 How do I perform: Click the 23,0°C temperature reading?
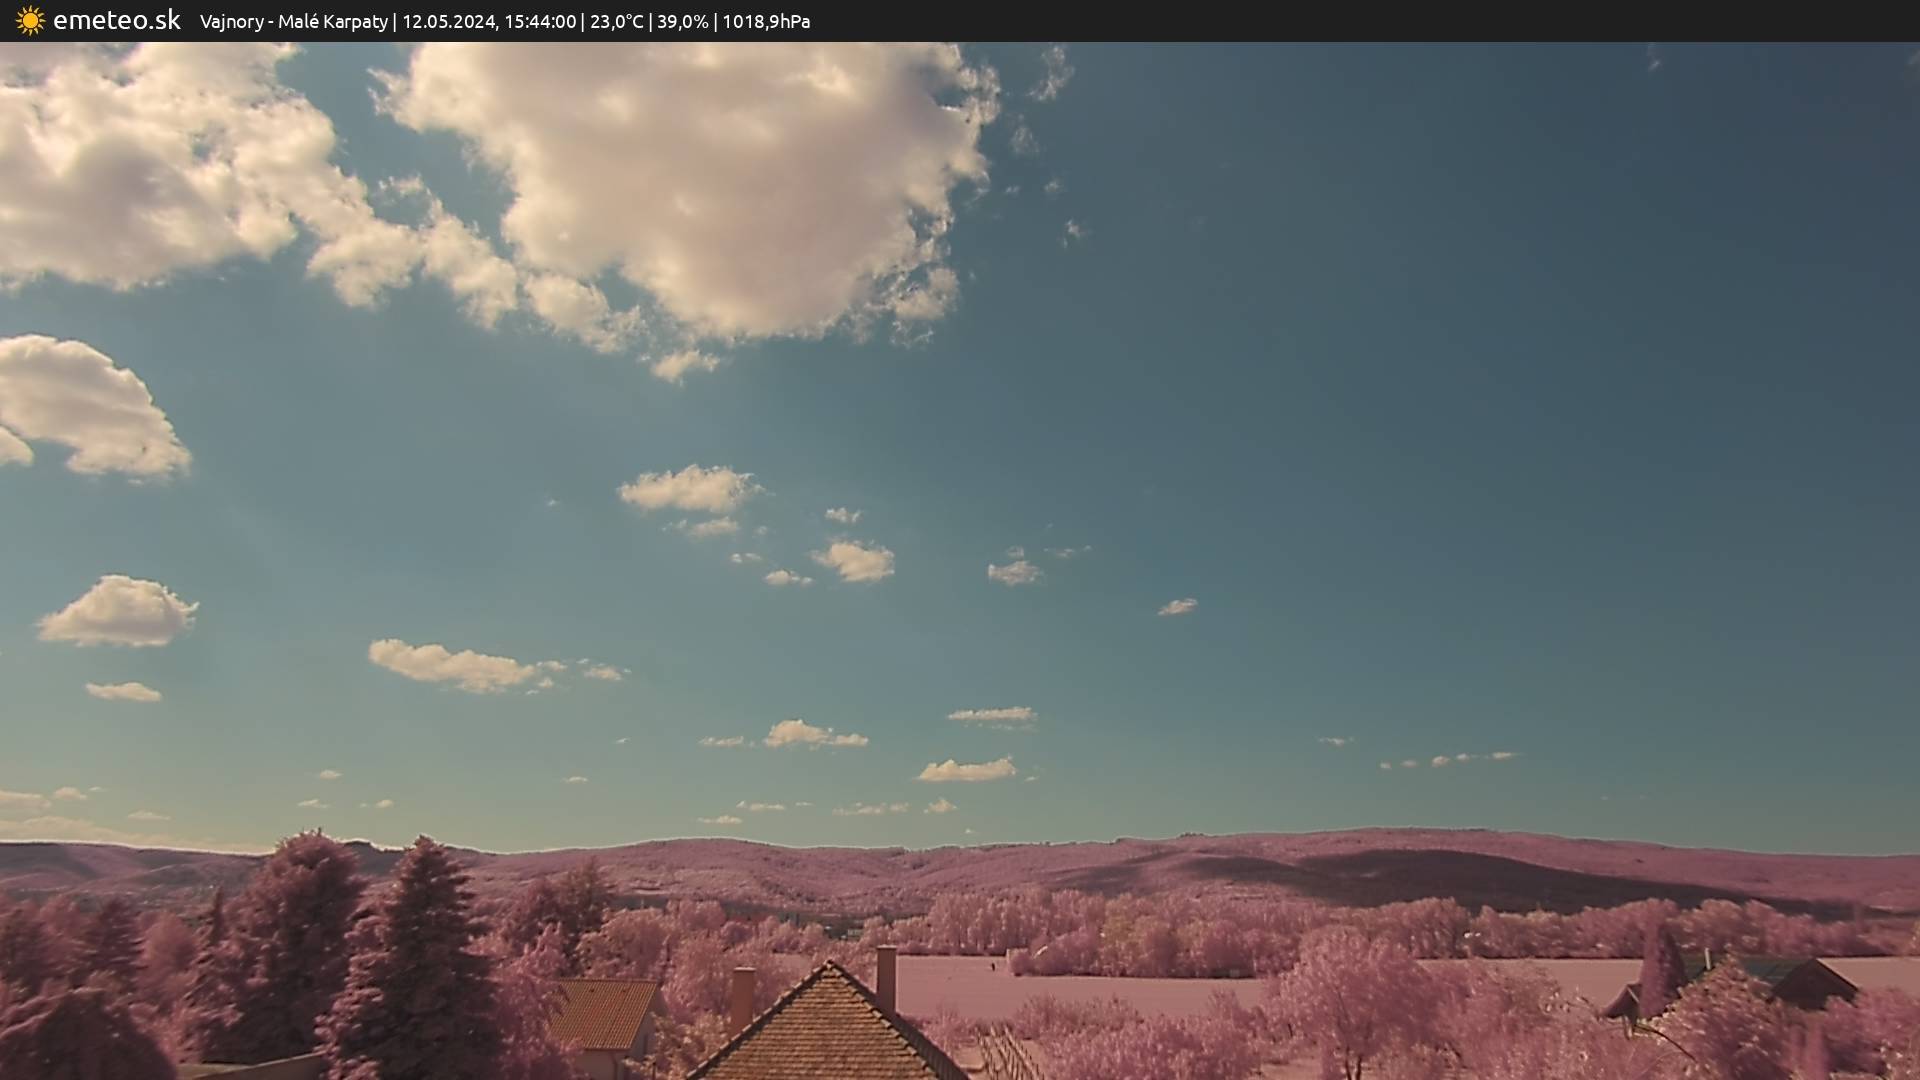coord(616,21)
